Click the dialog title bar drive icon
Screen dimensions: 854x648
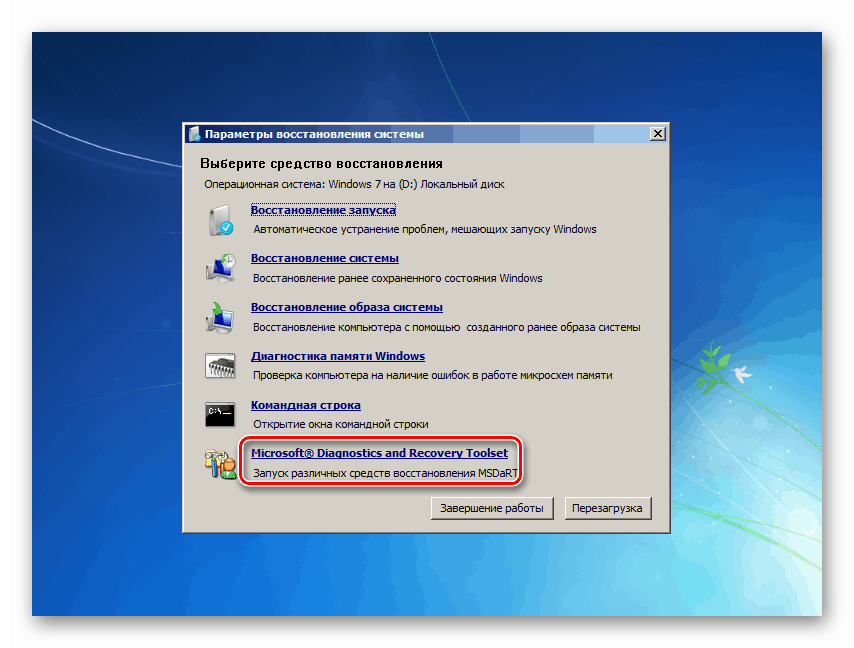pyautogui.click(x=194, y=134)
